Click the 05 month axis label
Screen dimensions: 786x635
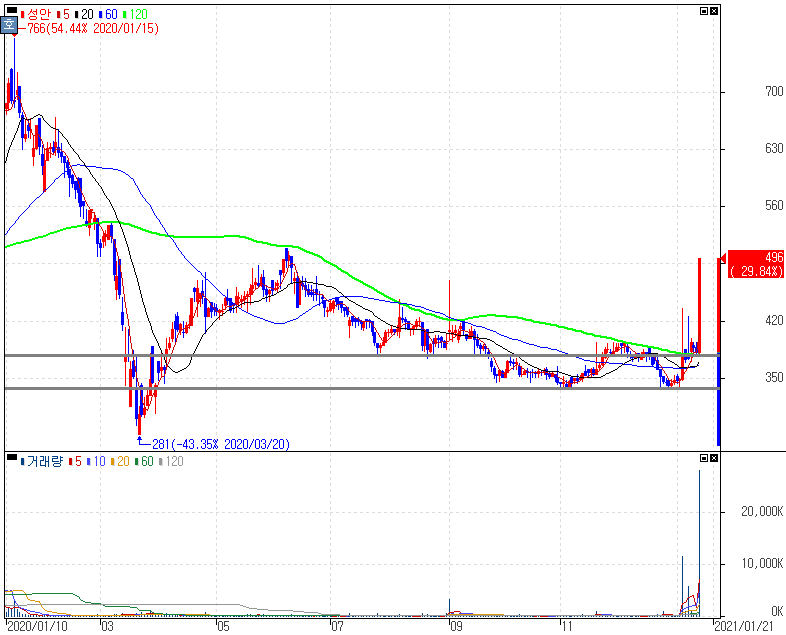click(x=223, y=626)
